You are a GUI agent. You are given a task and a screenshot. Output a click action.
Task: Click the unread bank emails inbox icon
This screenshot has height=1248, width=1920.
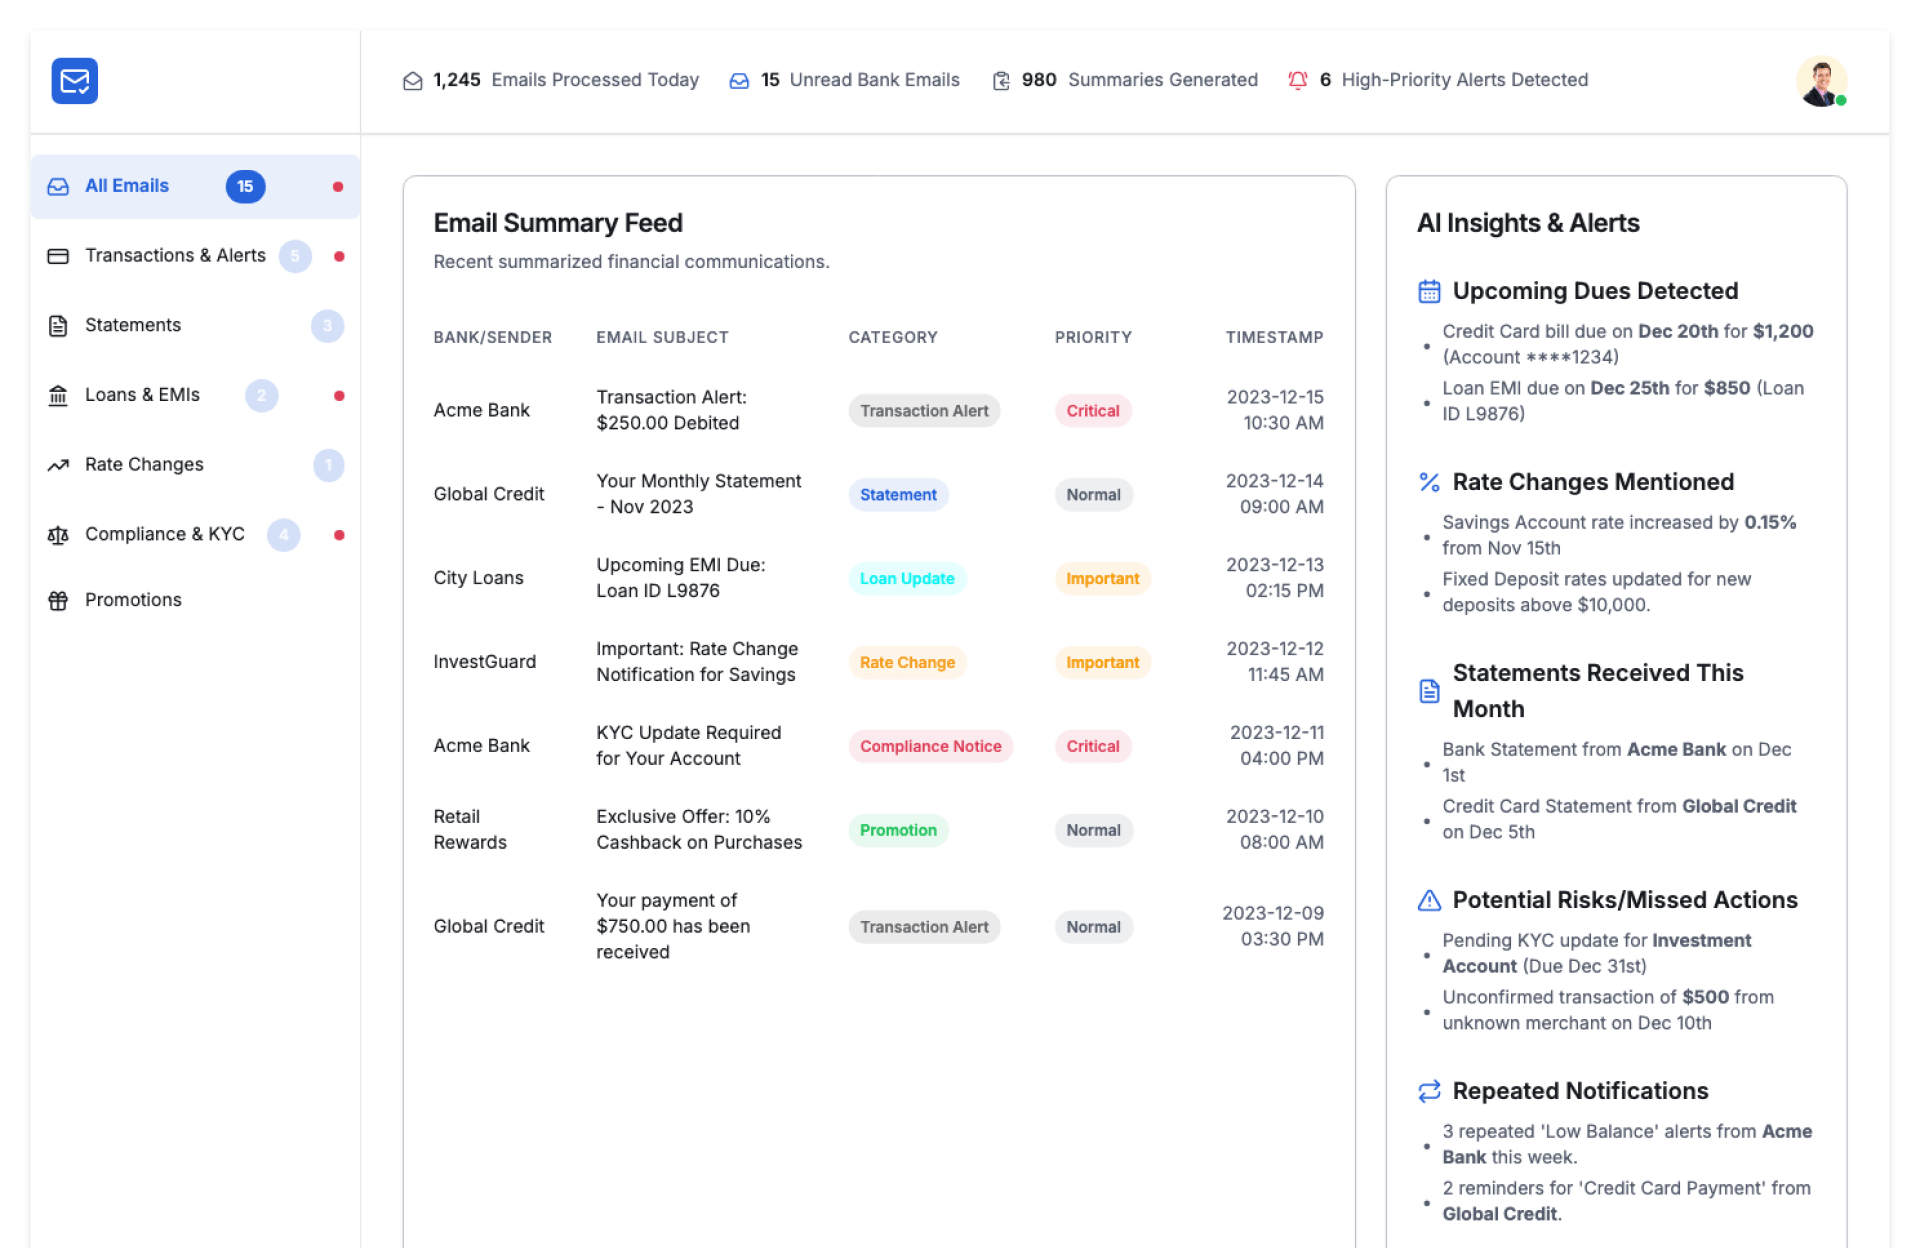tap(739, 81)
